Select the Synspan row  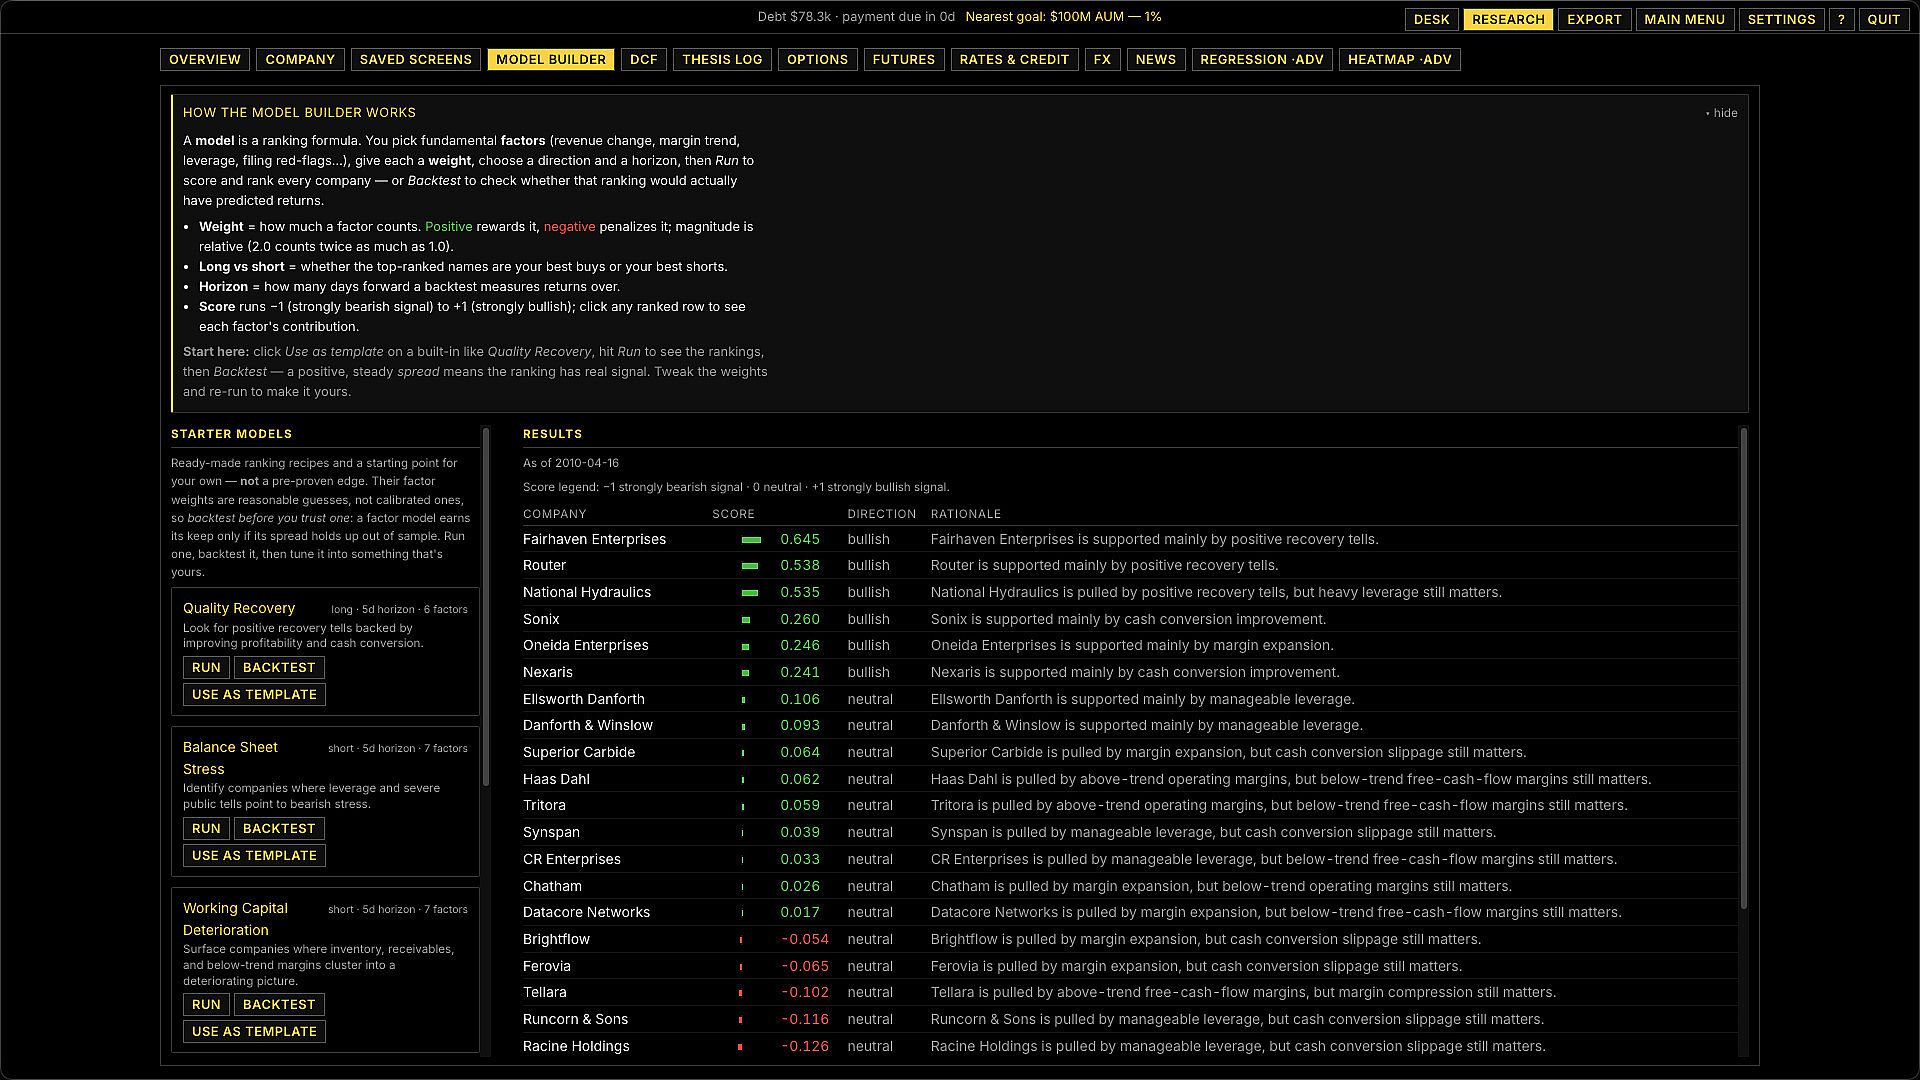[1130, 832]
